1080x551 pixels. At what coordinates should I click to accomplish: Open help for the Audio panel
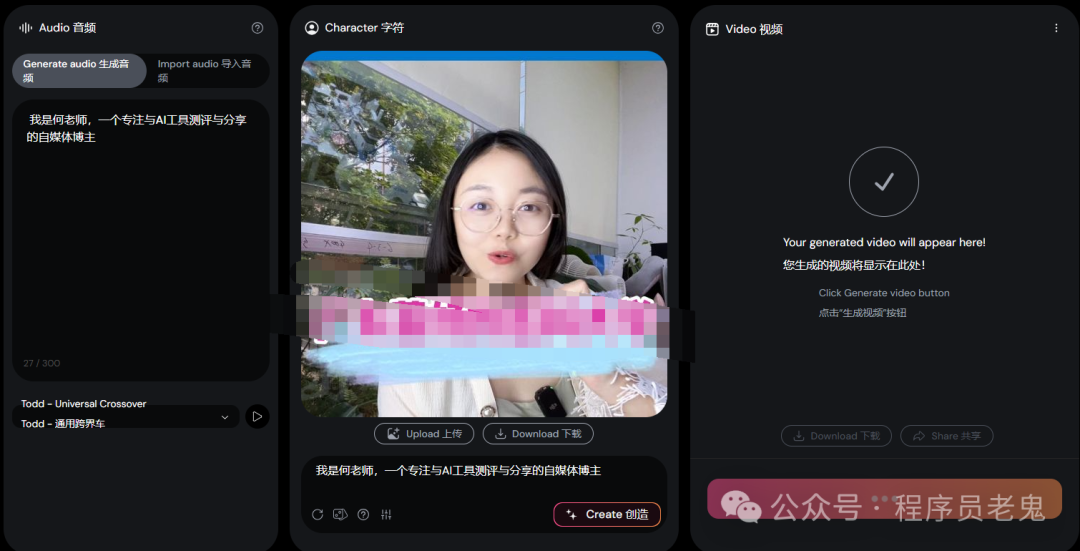258,28
